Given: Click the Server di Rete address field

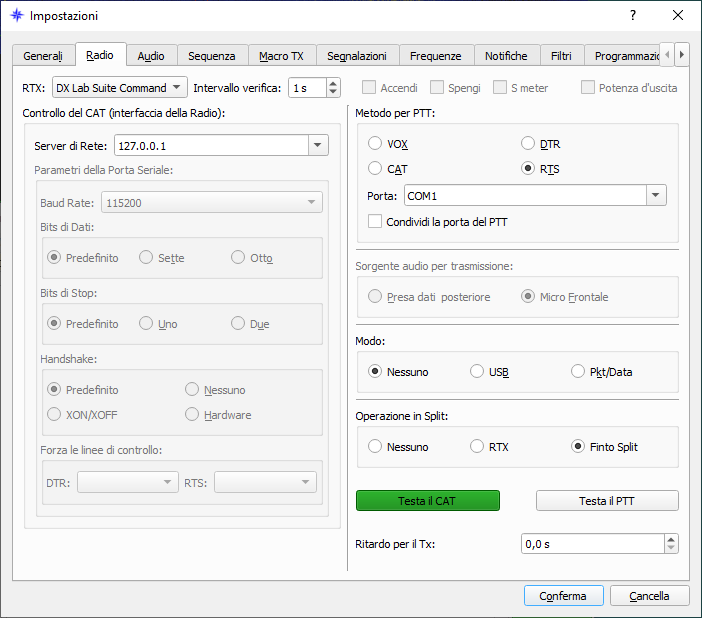Looking at the screenshot, I should [x=212, y=145].
